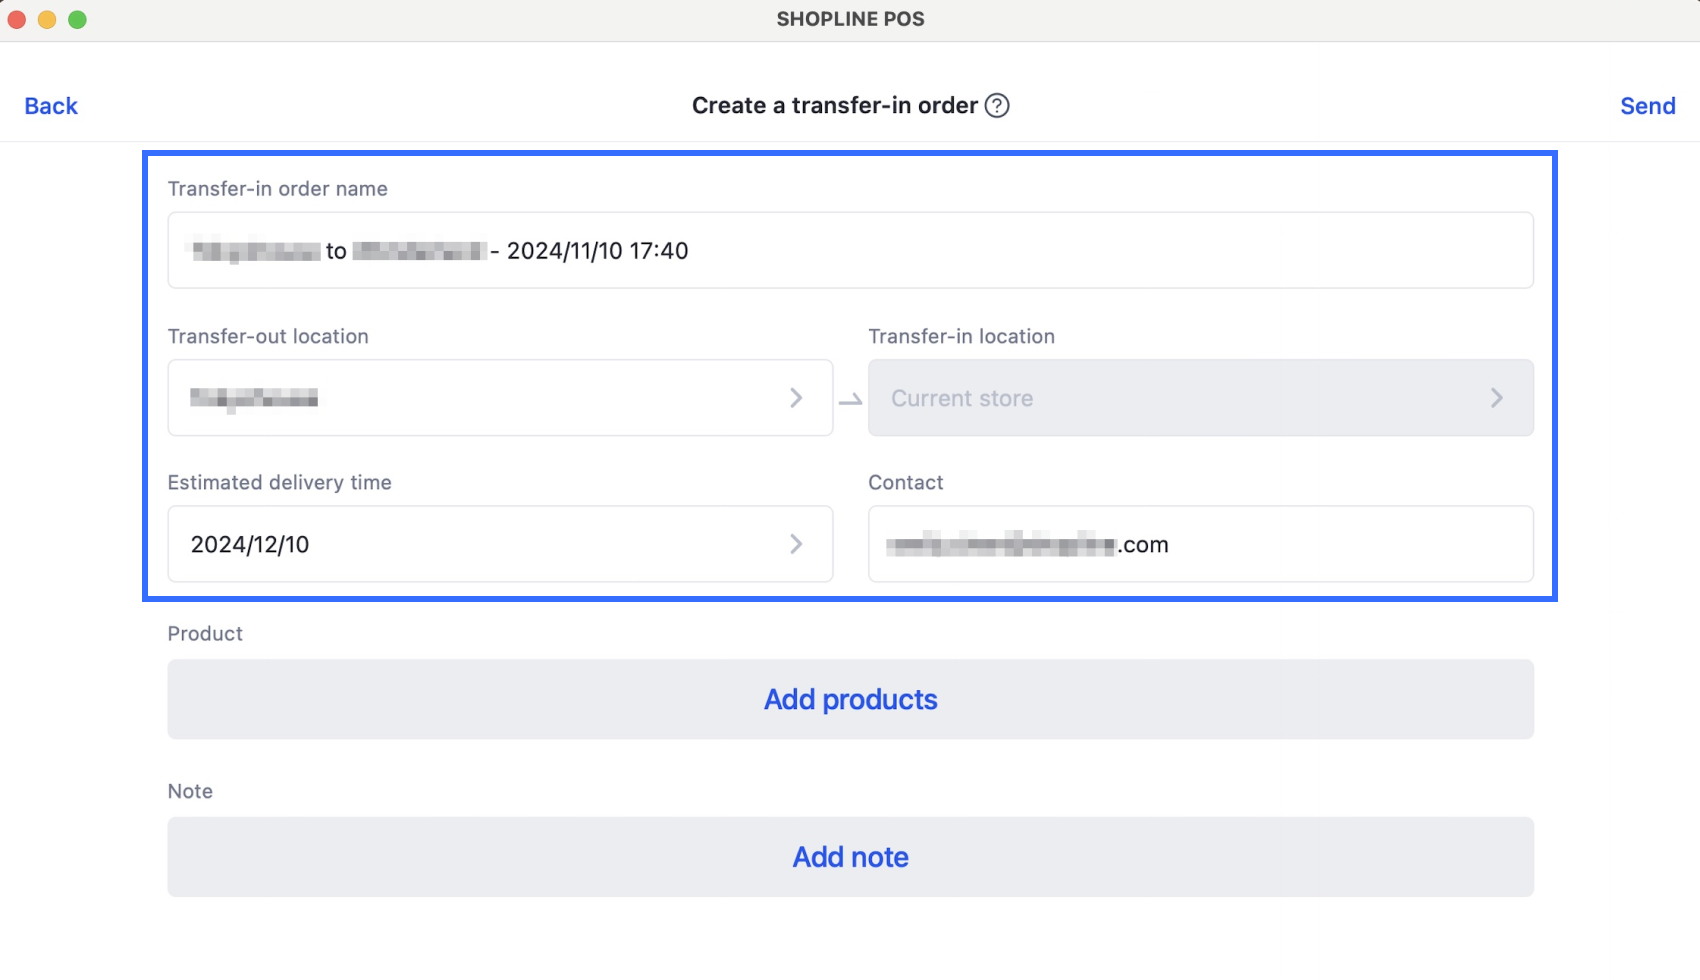This screenshot has width=1700, height=980.
Task: Maximize the window with the green button
Action: pyautogui.click(x=77, y=19)
